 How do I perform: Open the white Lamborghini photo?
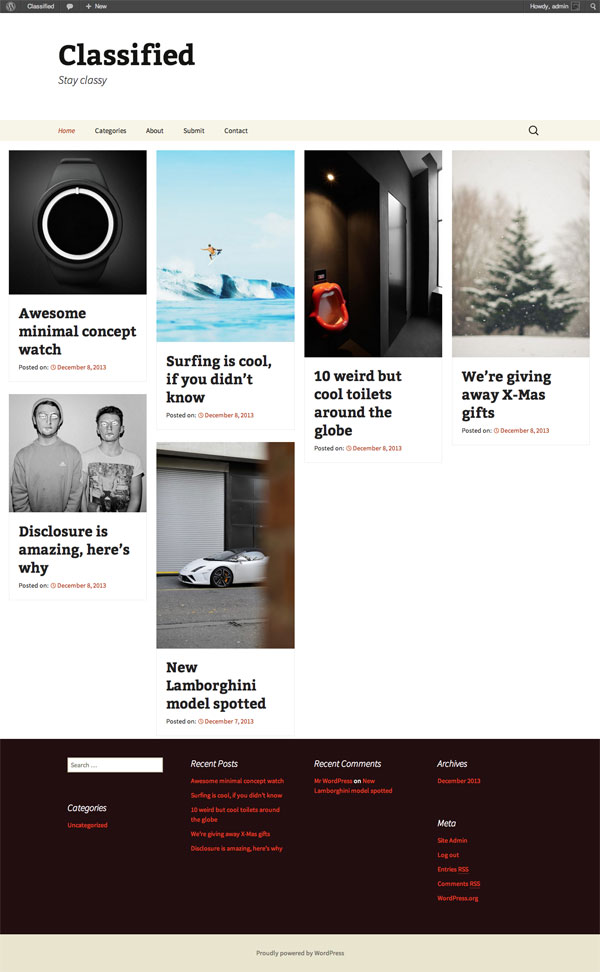point(225,545)
